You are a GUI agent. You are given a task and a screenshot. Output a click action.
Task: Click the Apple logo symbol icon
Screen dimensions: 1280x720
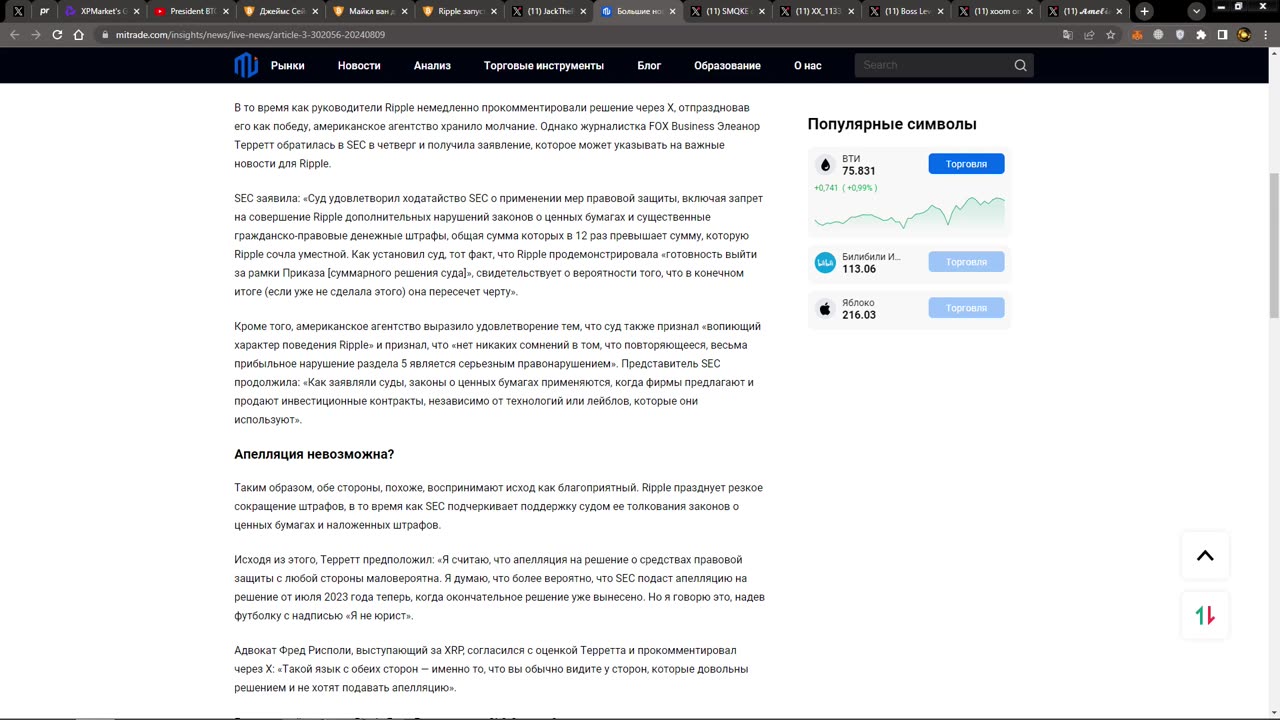point(825,309)
